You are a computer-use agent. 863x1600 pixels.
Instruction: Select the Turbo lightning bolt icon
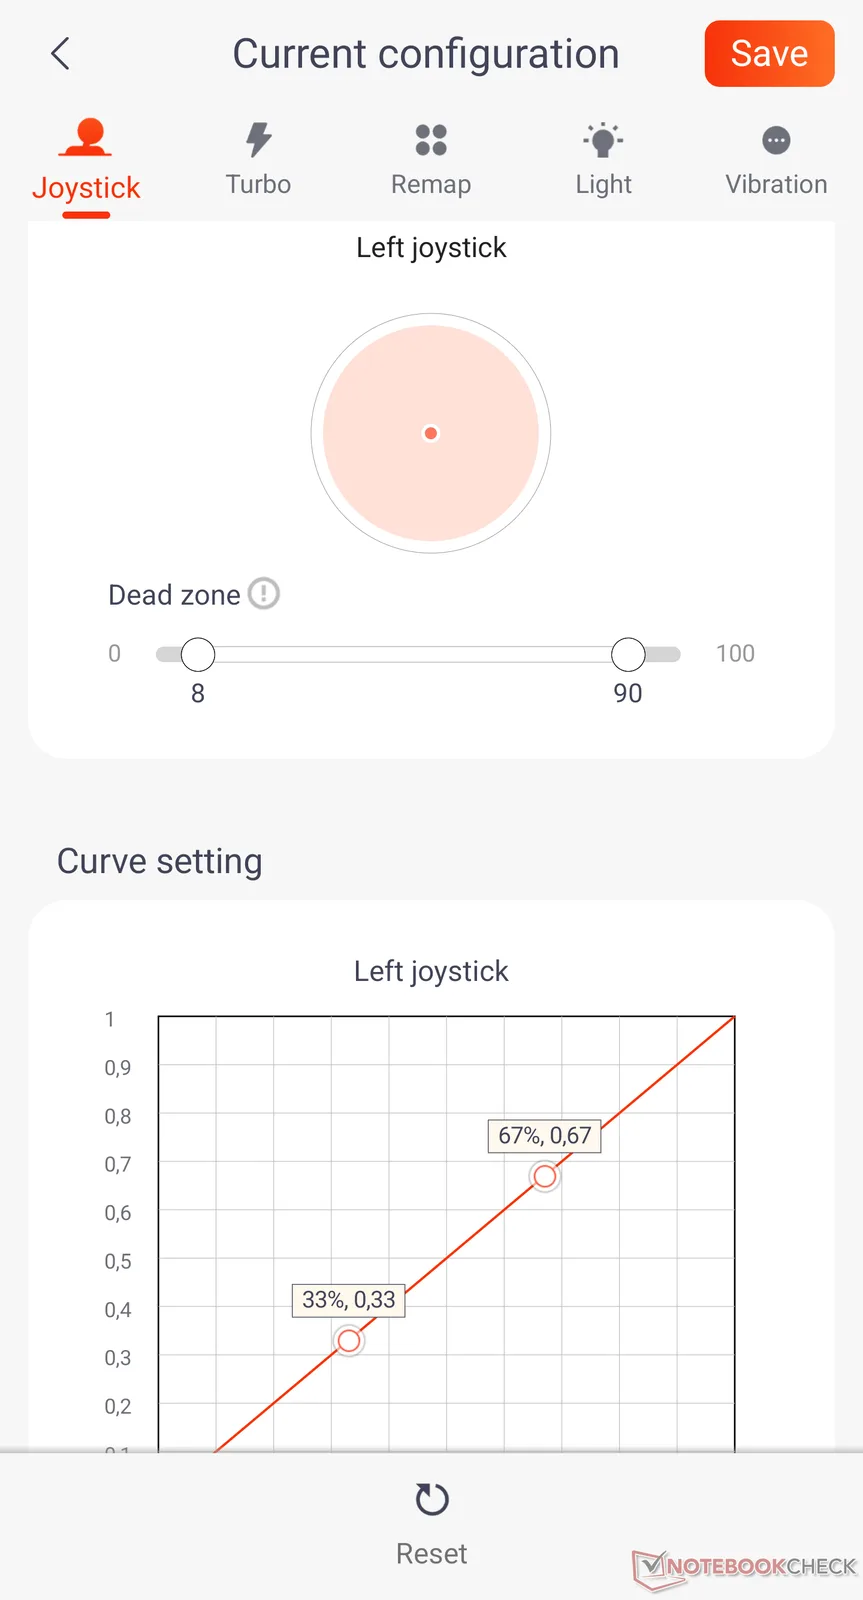(259, 140)
